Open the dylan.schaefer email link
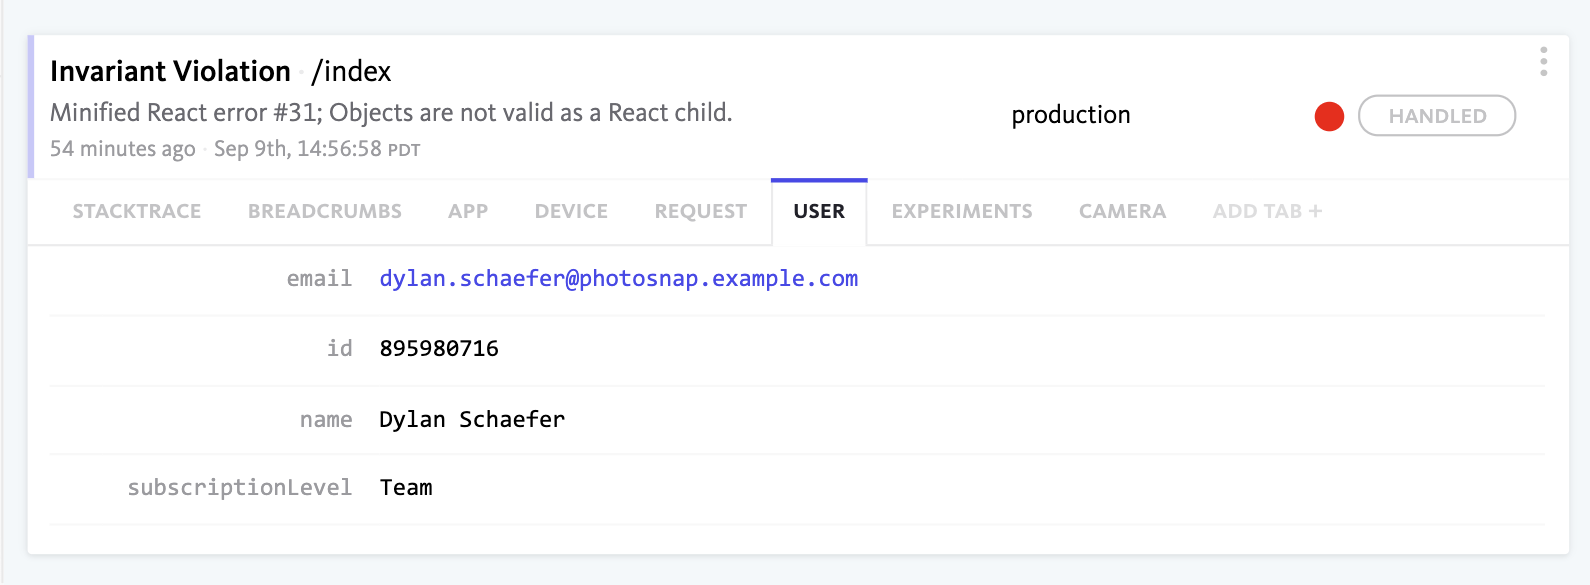The width and height of the screenshot is (1590, 585). click(x=619, y=279)
